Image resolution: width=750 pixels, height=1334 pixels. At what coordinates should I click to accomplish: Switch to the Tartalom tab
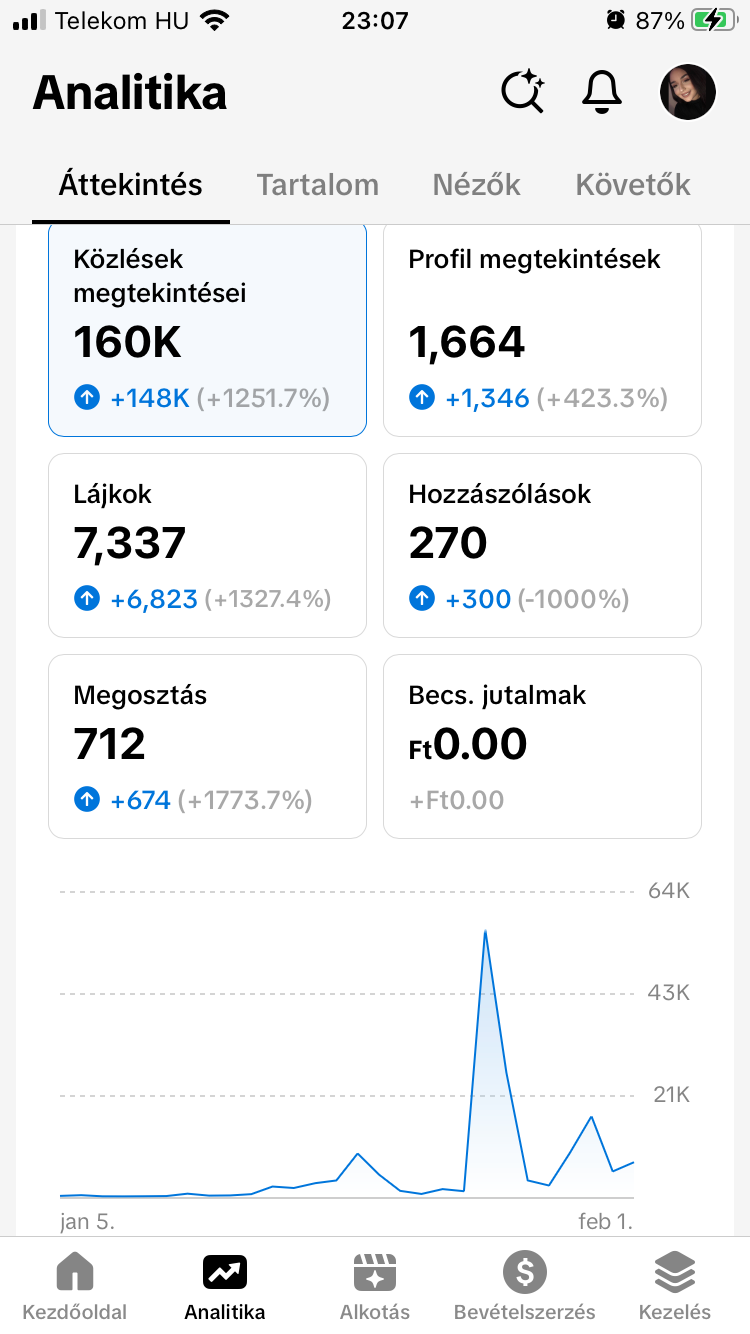tap(318, 185)
